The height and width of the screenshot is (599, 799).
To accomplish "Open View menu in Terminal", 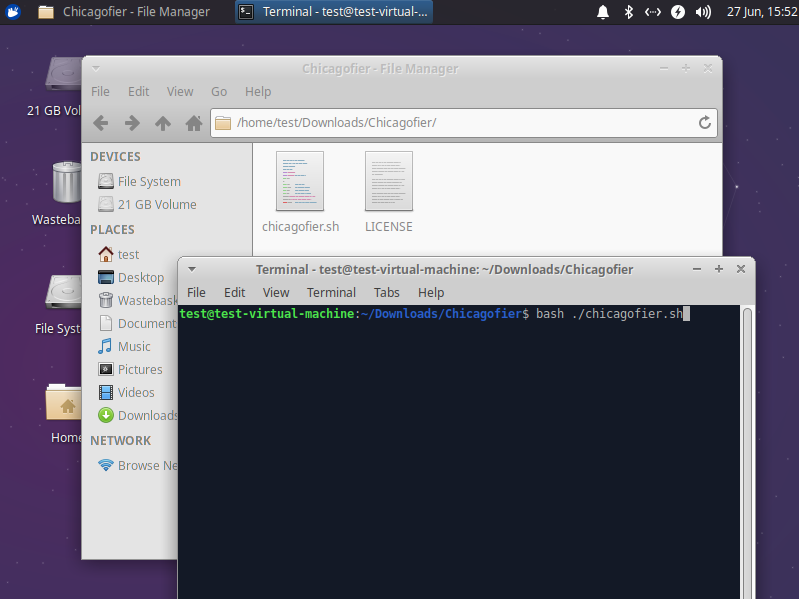I will pyautogui.click(x=276, y=293).
